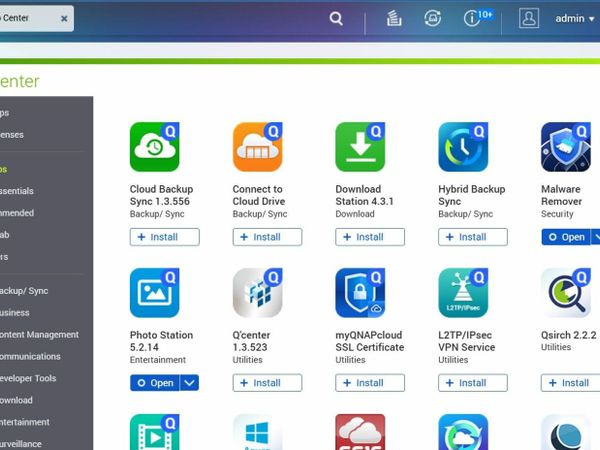Image resolution: width=600 pixels, height=450 pixels.
Task: Install Download Station
Action: pos(370,237)
